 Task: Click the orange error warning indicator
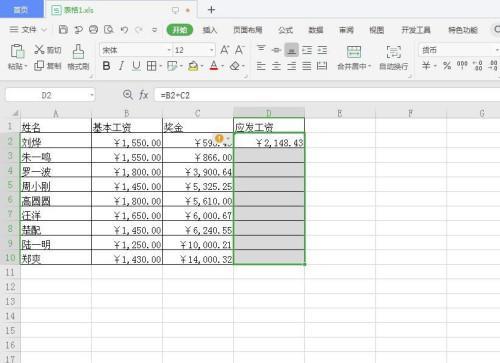[219, 138]
